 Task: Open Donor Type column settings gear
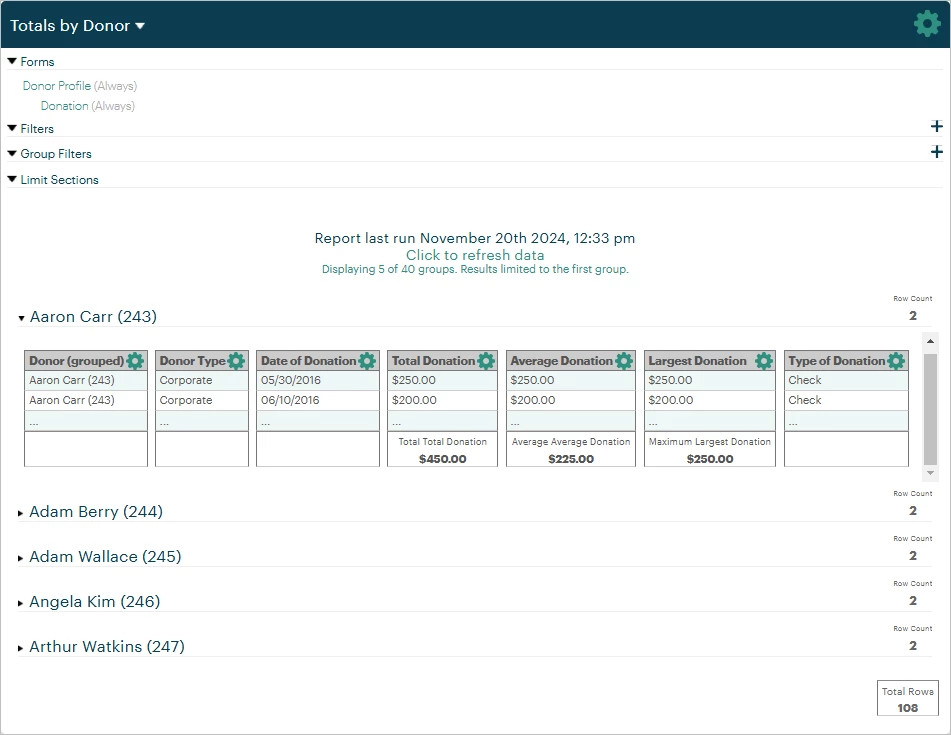point(236,361)
